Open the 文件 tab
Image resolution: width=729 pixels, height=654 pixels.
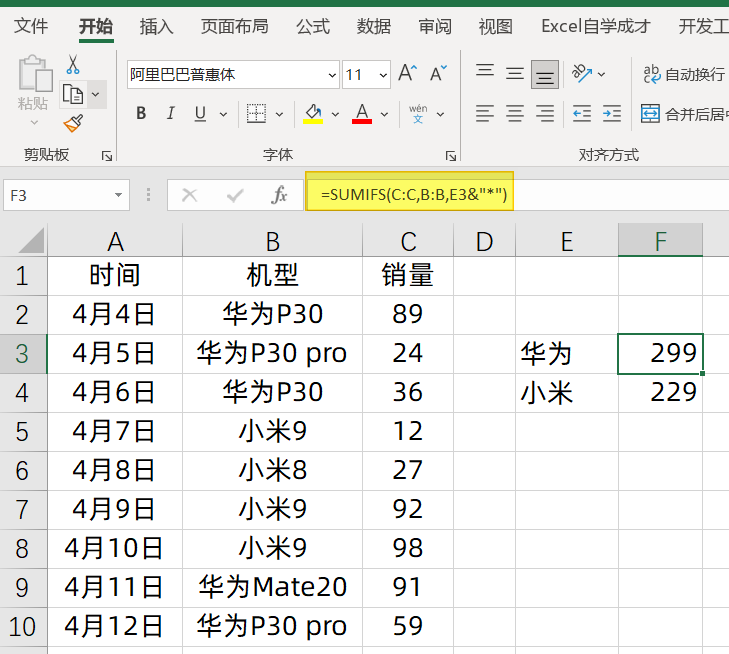[x=31, y=26]
